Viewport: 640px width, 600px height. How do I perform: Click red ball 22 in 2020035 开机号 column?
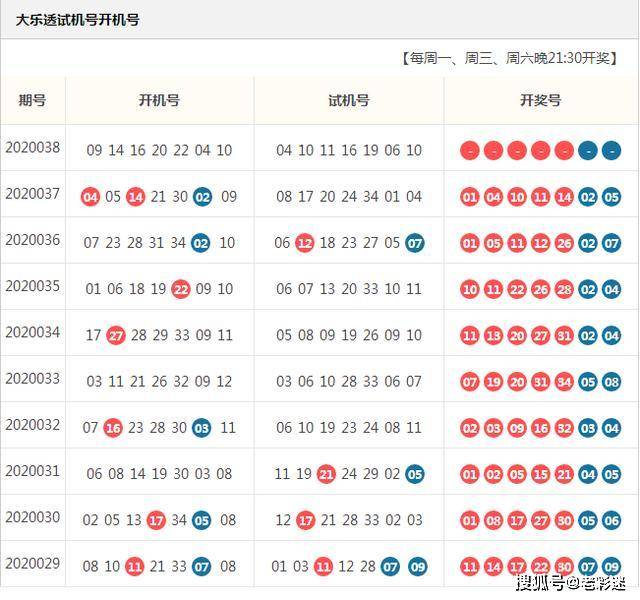[181, 289]
